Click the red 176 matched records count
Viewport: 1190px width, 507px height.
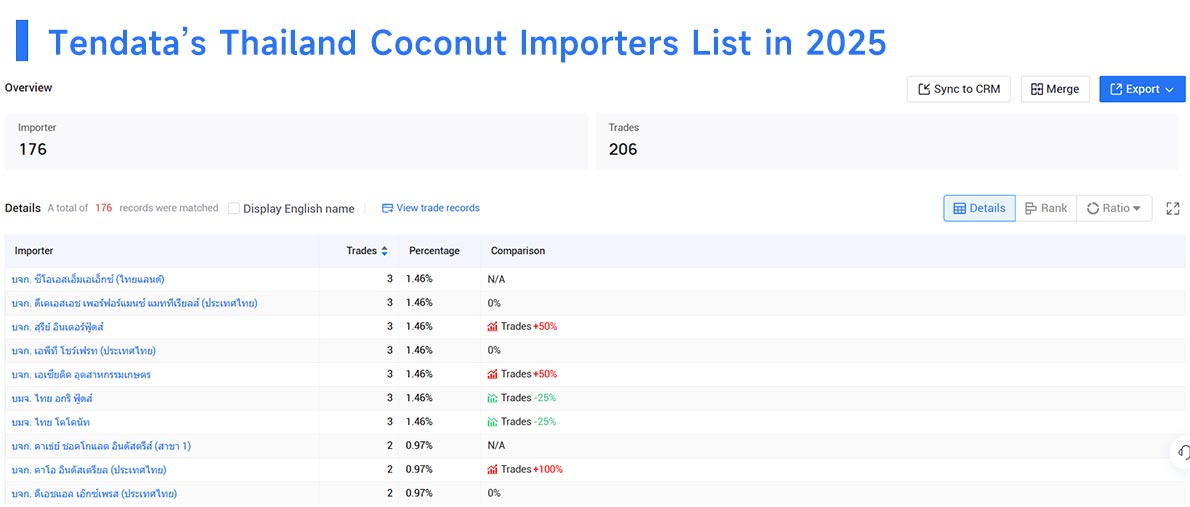coord(103,208)
